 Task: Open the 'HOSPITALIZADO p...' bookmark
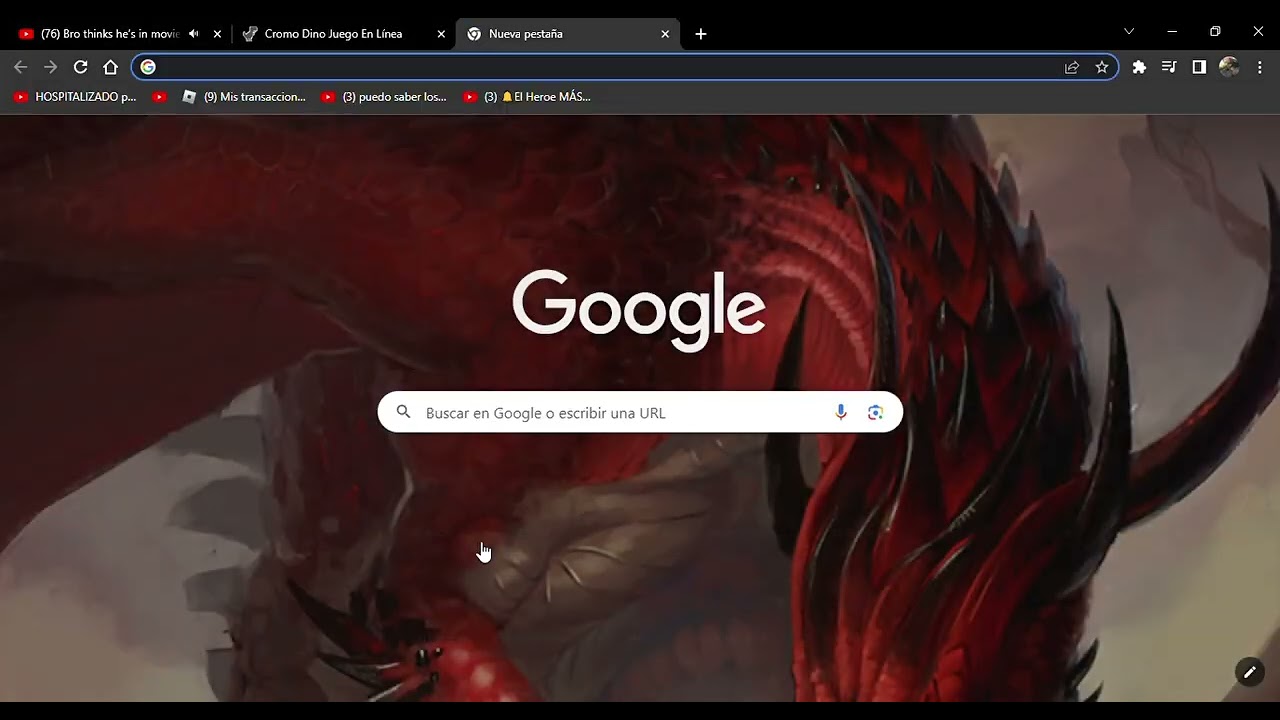75,97
